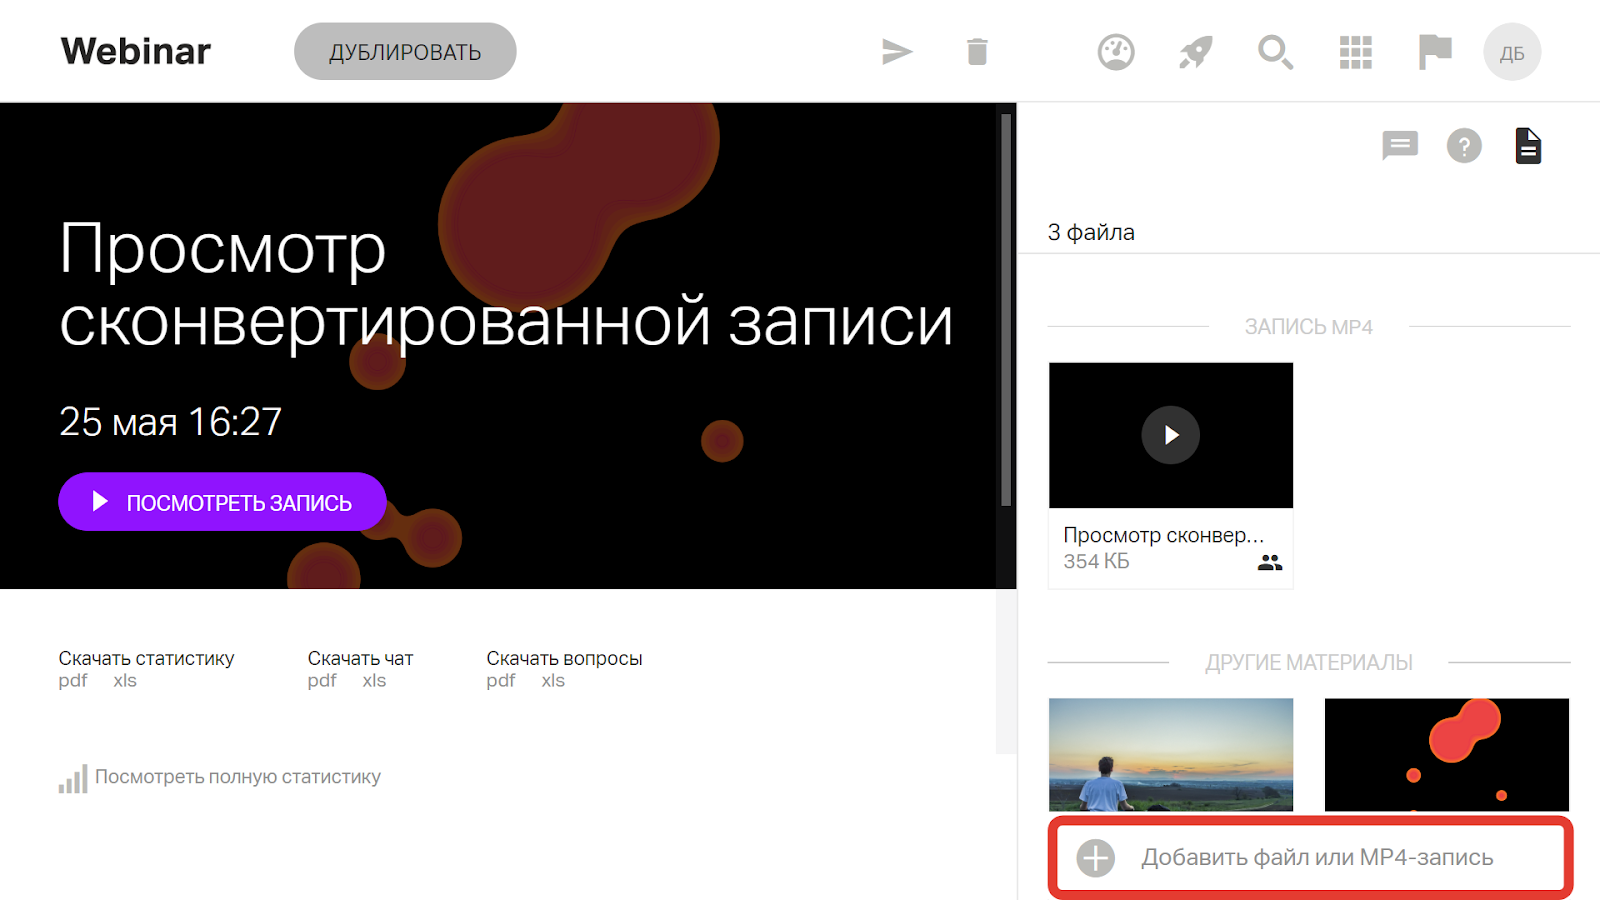This screenshot has width=1600, height=900.
Task: Download questions as xls
Action: 553,681
